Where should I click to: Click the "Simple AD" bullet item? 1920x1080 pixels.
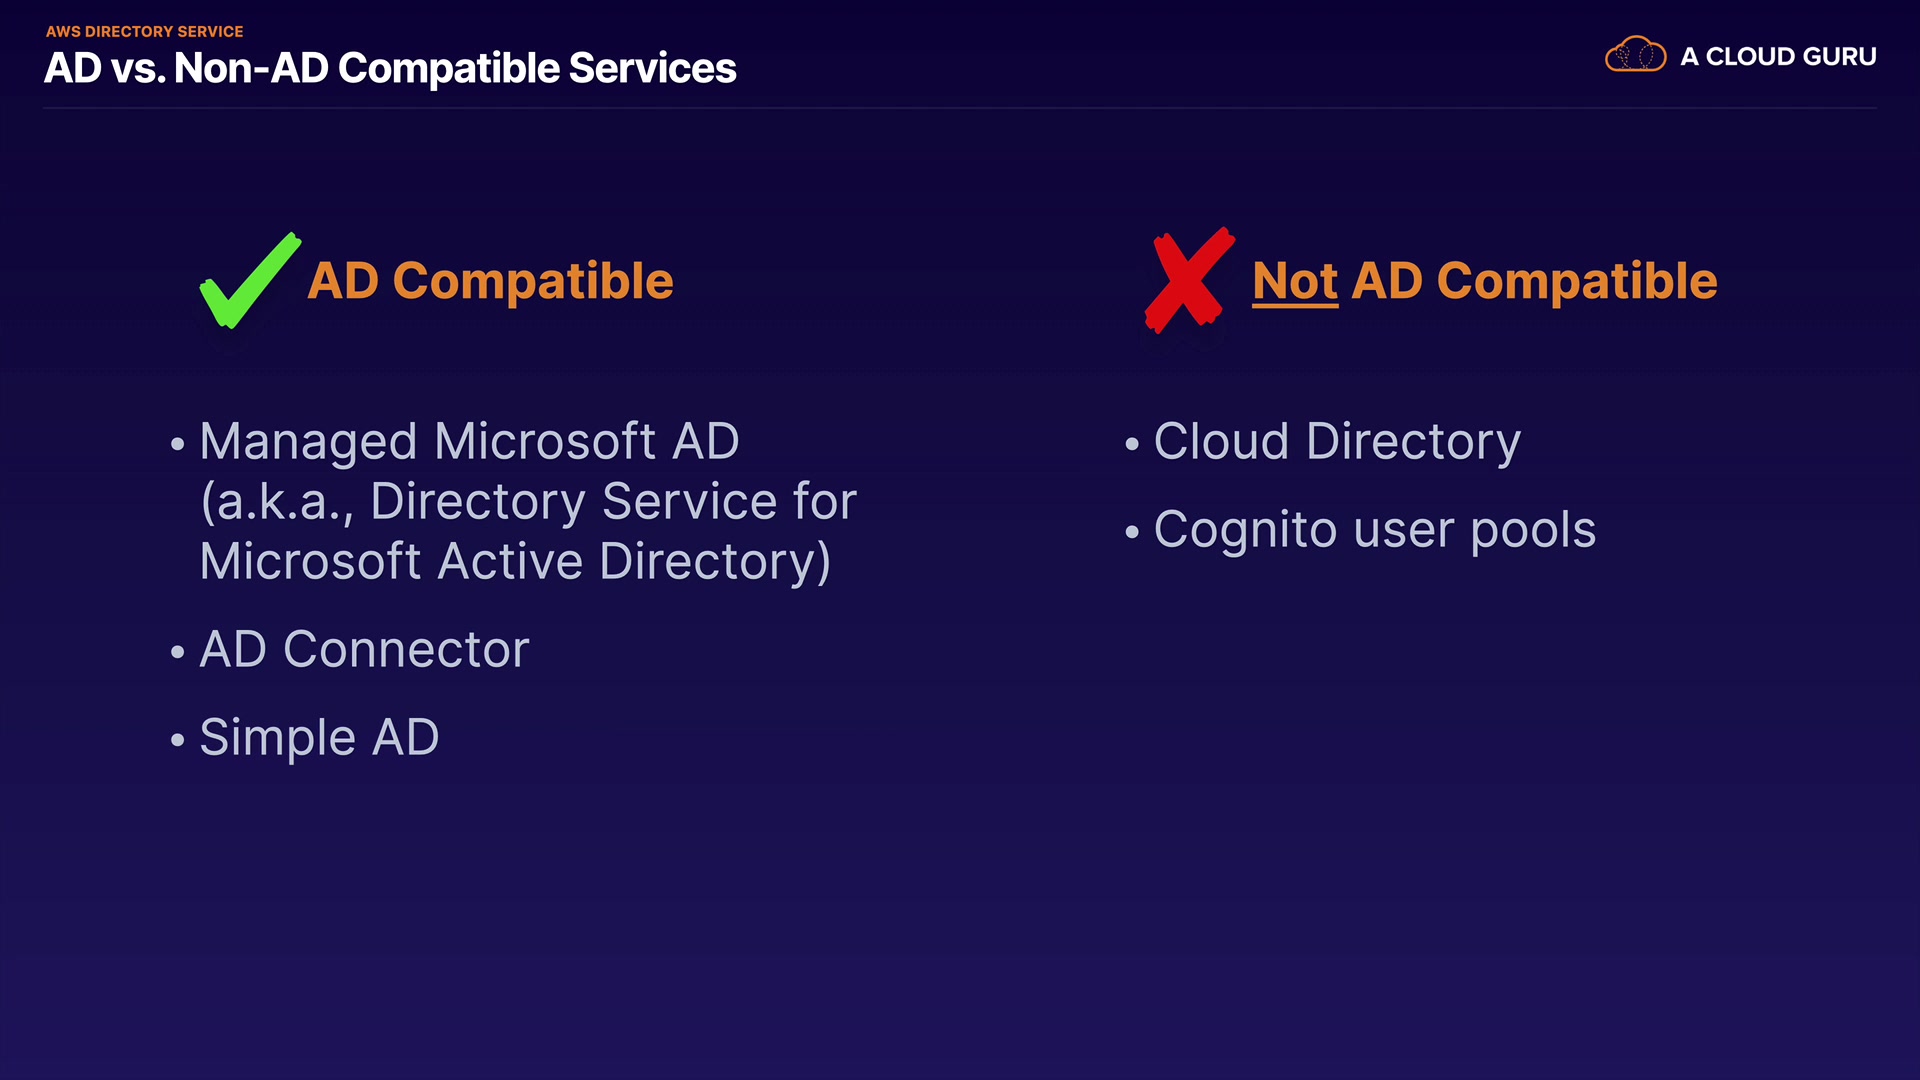[319, 738]
